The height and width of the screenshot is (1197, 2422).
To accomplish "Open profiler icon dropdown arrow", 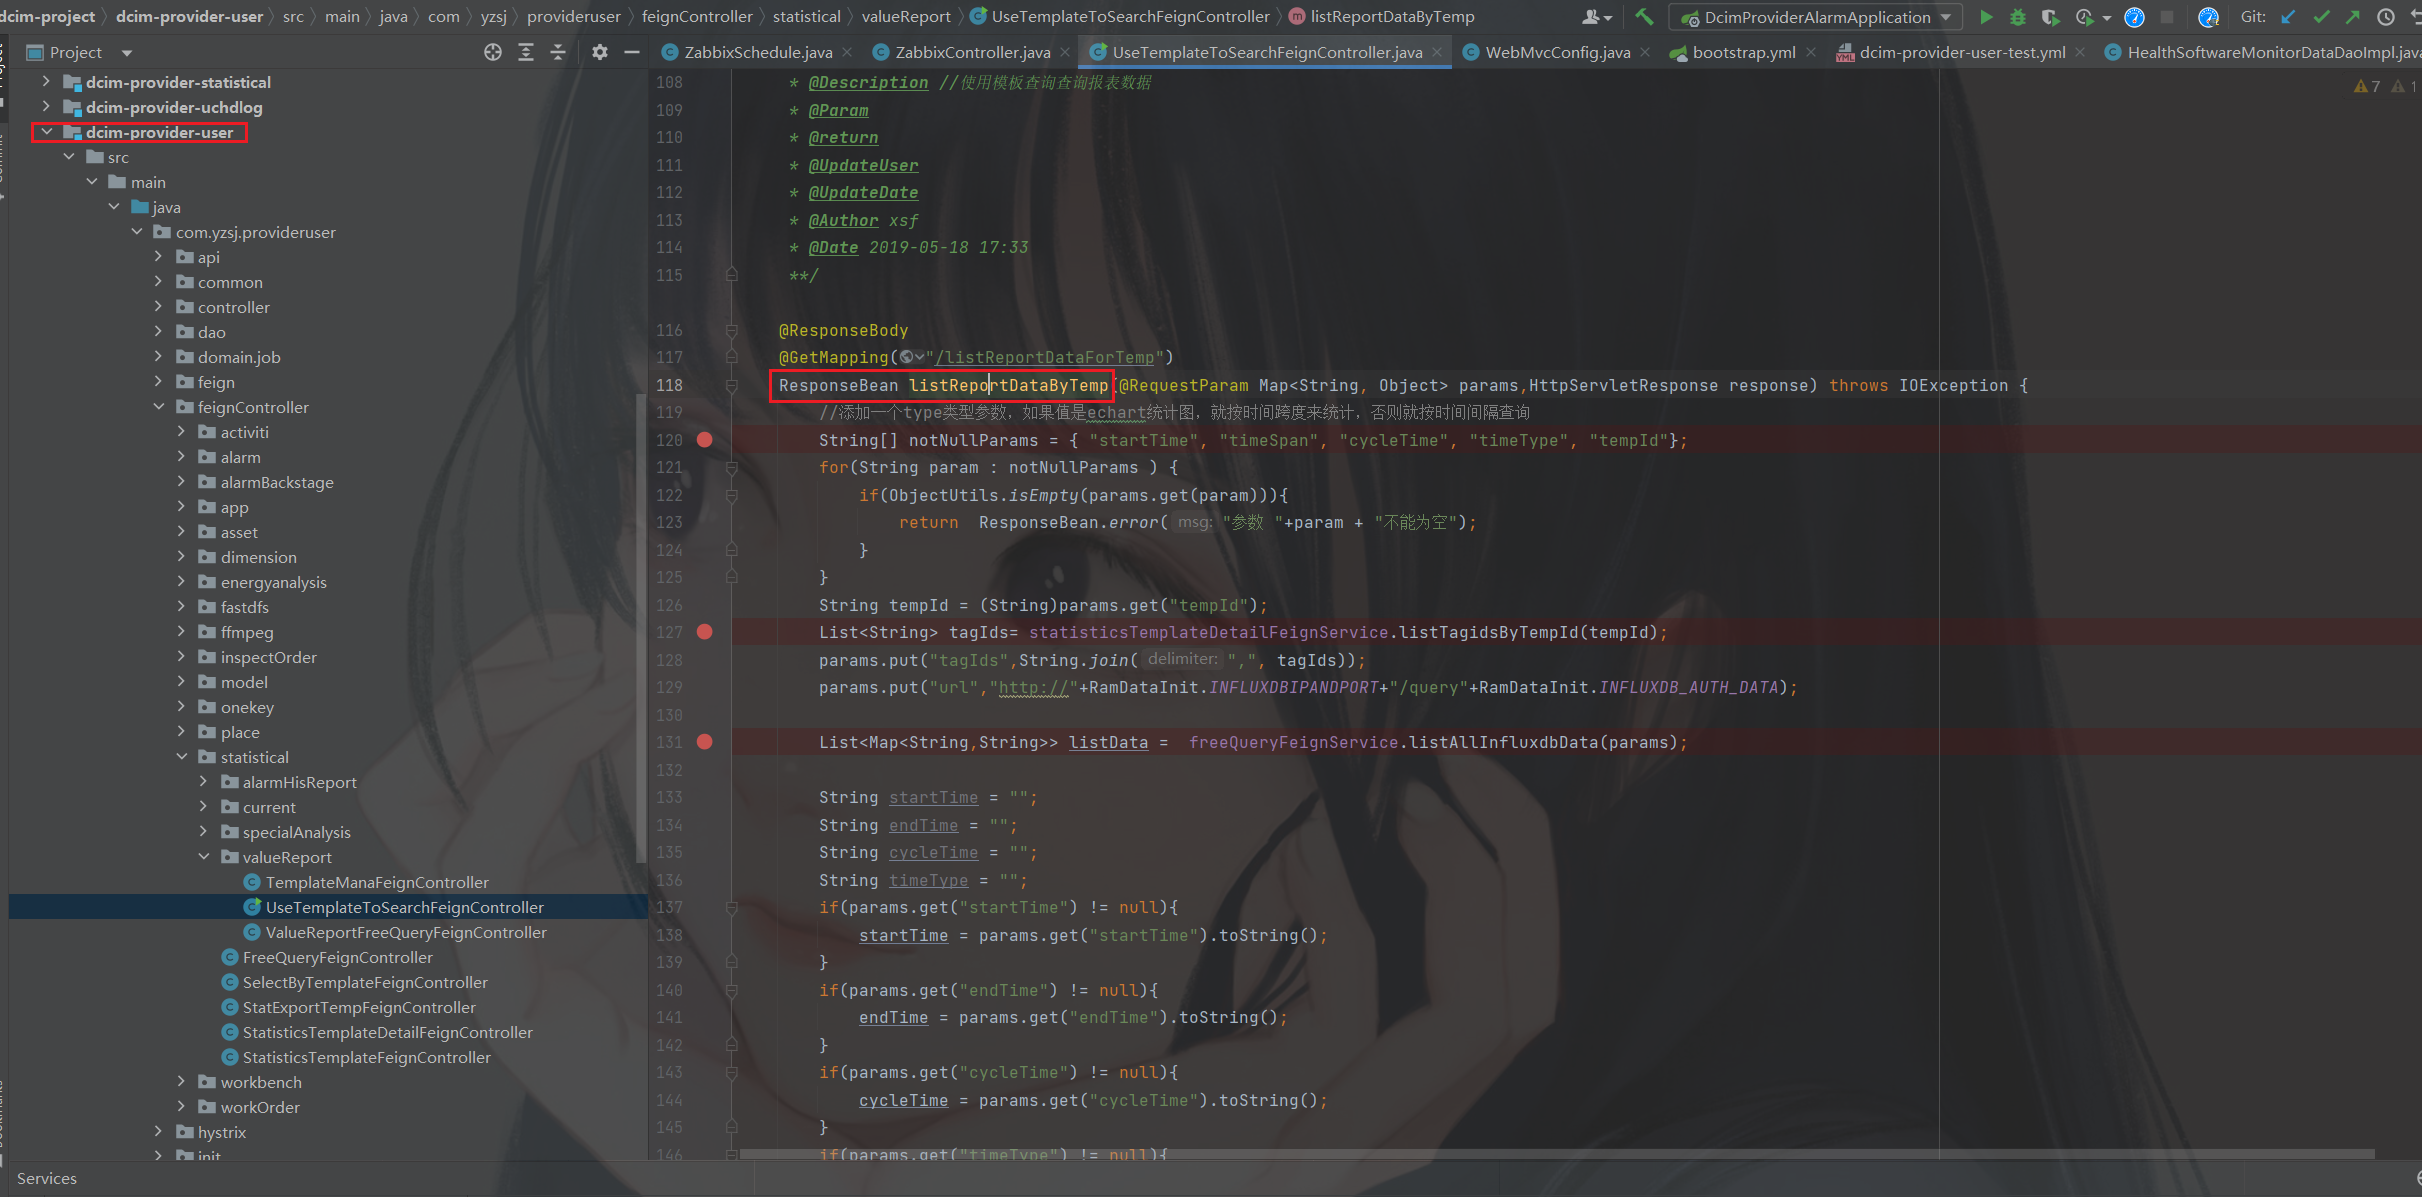I will (x=2107, y=18).
